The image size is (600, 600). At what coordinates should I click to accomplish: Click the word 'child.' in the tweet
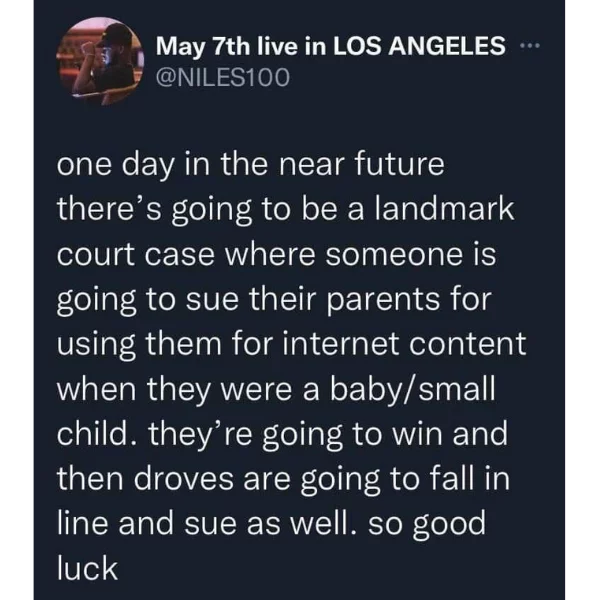pos(98,433)
